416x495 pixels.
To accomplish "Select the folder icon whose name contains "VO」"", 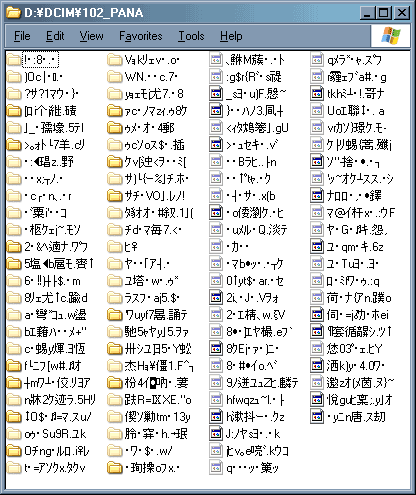I will tap(115, 196).
